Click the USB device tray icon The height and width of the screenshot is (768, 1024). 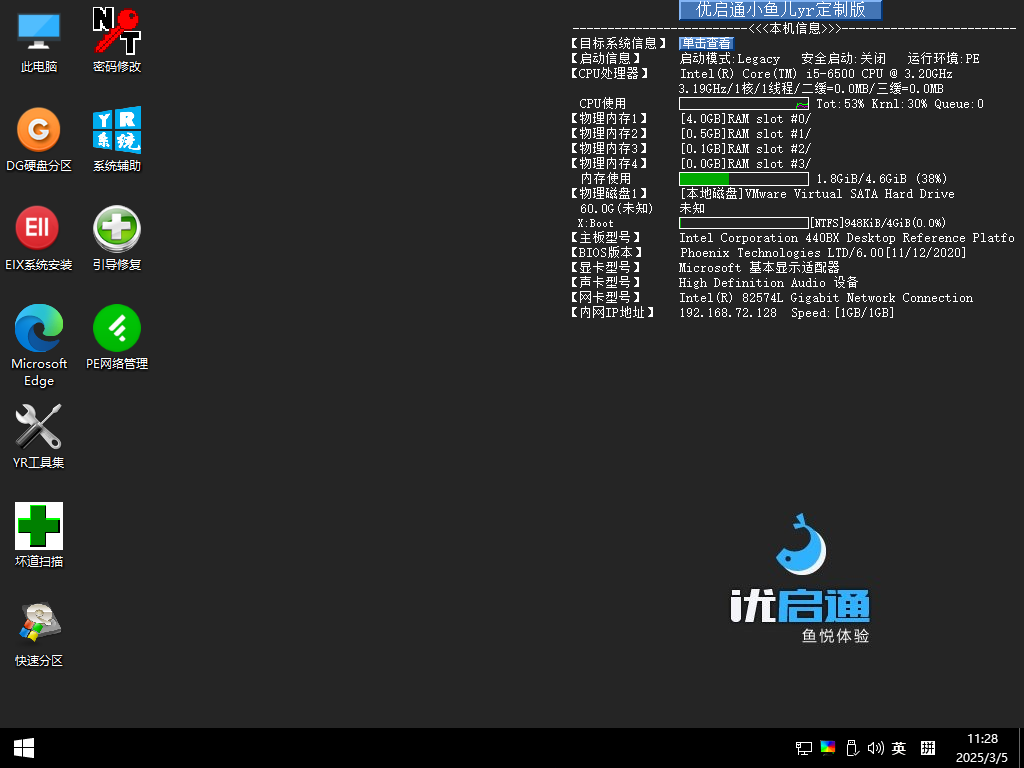click(852, 748)
